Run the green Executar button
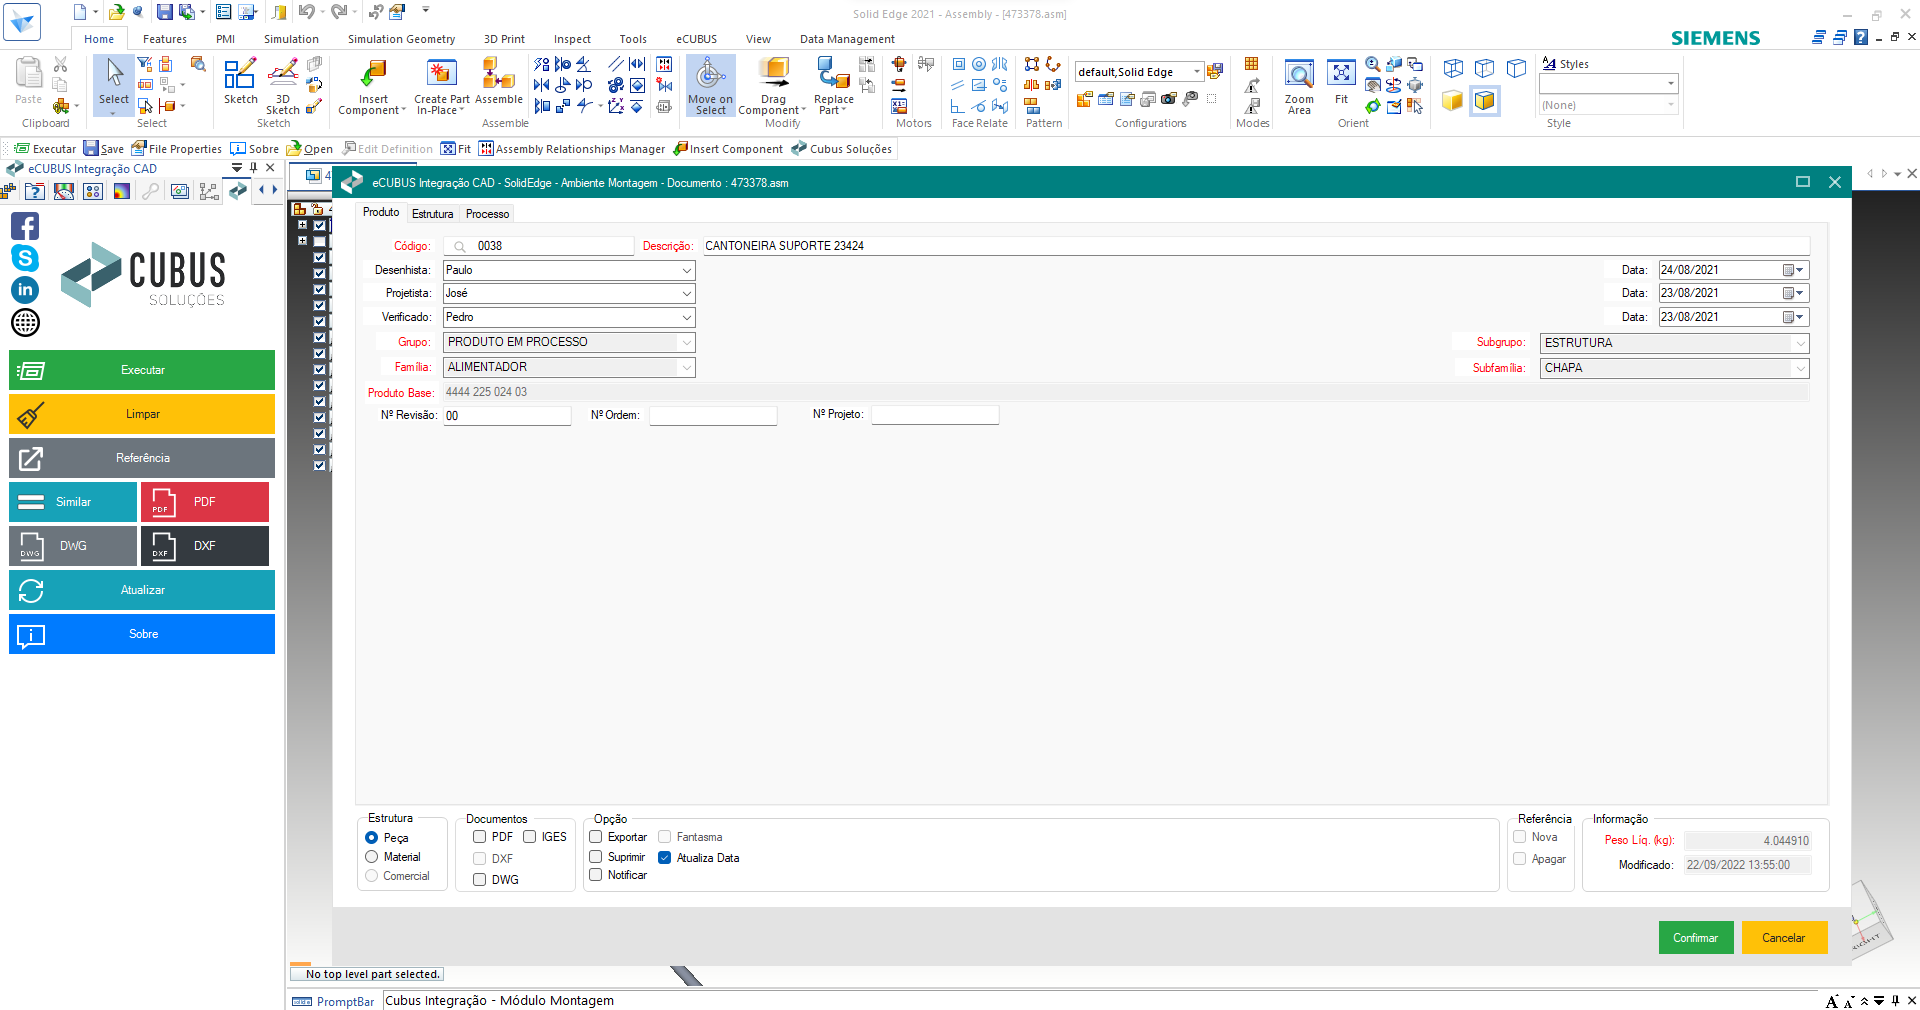 142,370
